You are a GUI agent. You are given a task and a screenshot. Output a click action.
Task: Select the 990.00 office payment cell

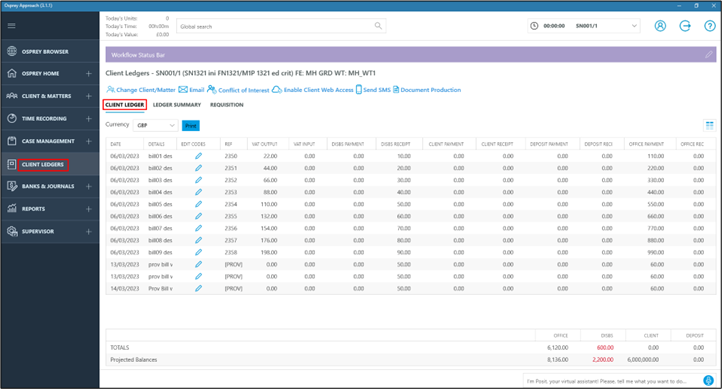tap(656, 252)
